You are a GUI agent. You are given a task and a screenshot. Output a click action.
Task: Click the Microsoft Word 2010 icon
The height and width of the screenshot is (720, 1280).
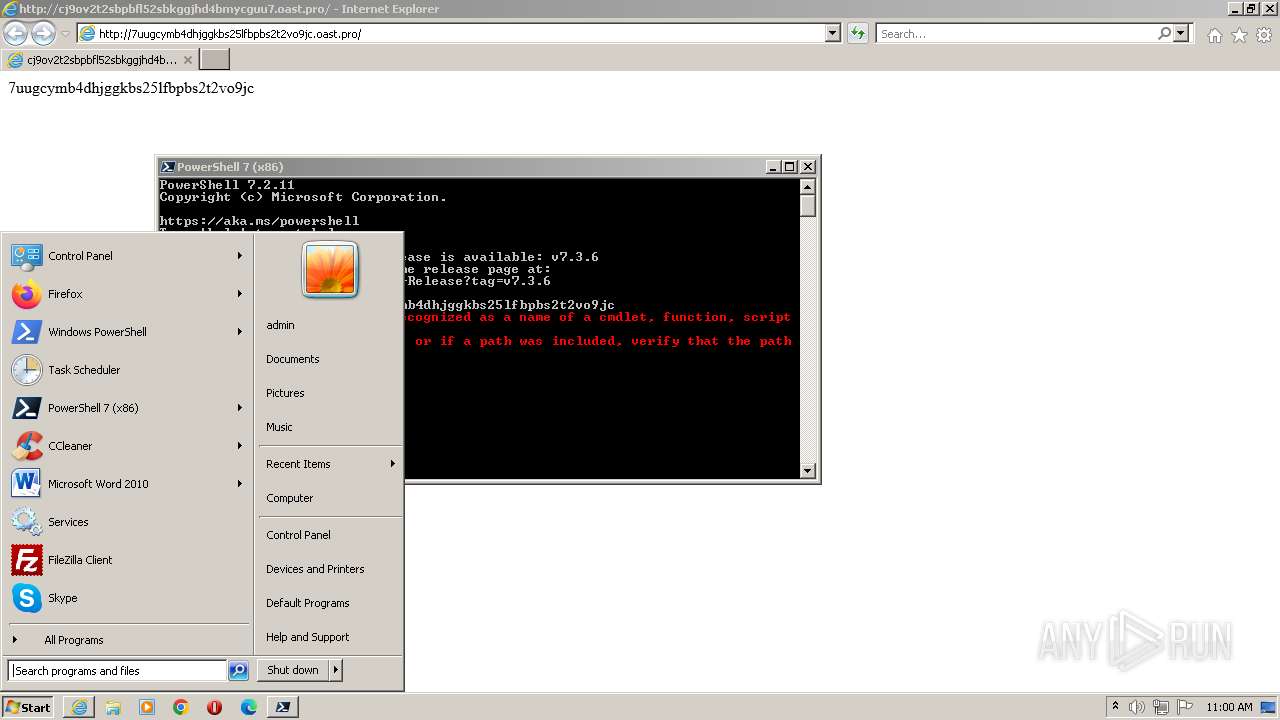point(26,484)
